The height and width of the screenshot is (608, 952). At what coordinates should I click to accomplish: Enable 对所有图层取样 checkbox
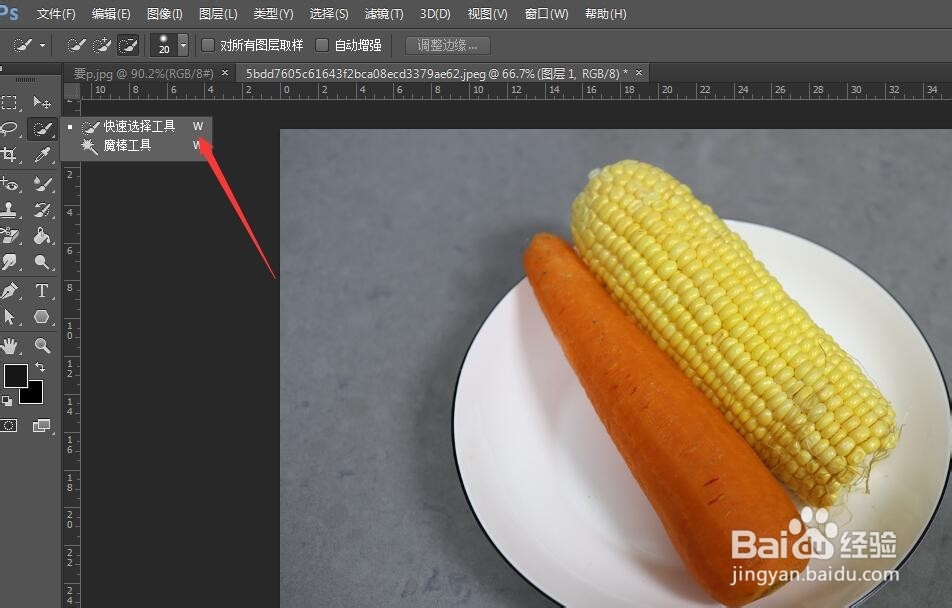point(208,45)
